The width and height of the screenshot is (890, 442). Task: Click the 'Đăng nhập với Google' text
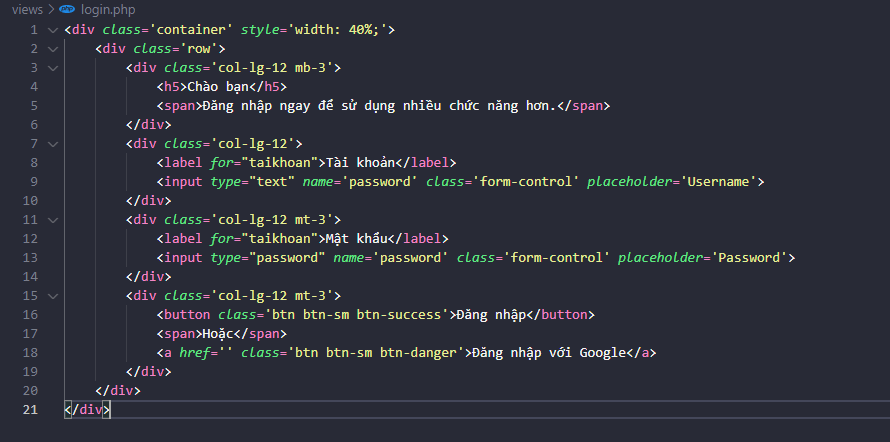553,352
